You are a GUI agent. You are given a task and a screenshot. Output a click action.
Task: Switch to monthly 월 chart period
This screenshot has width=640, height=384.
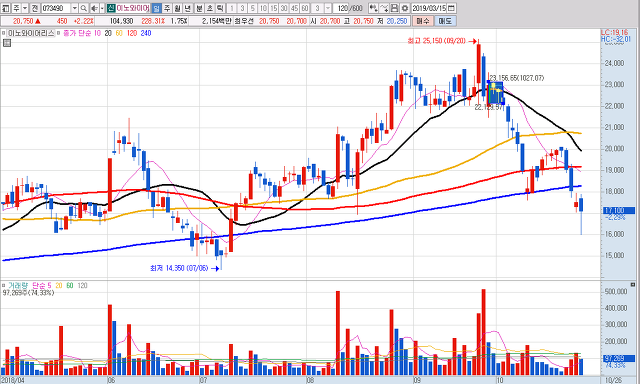178,8
